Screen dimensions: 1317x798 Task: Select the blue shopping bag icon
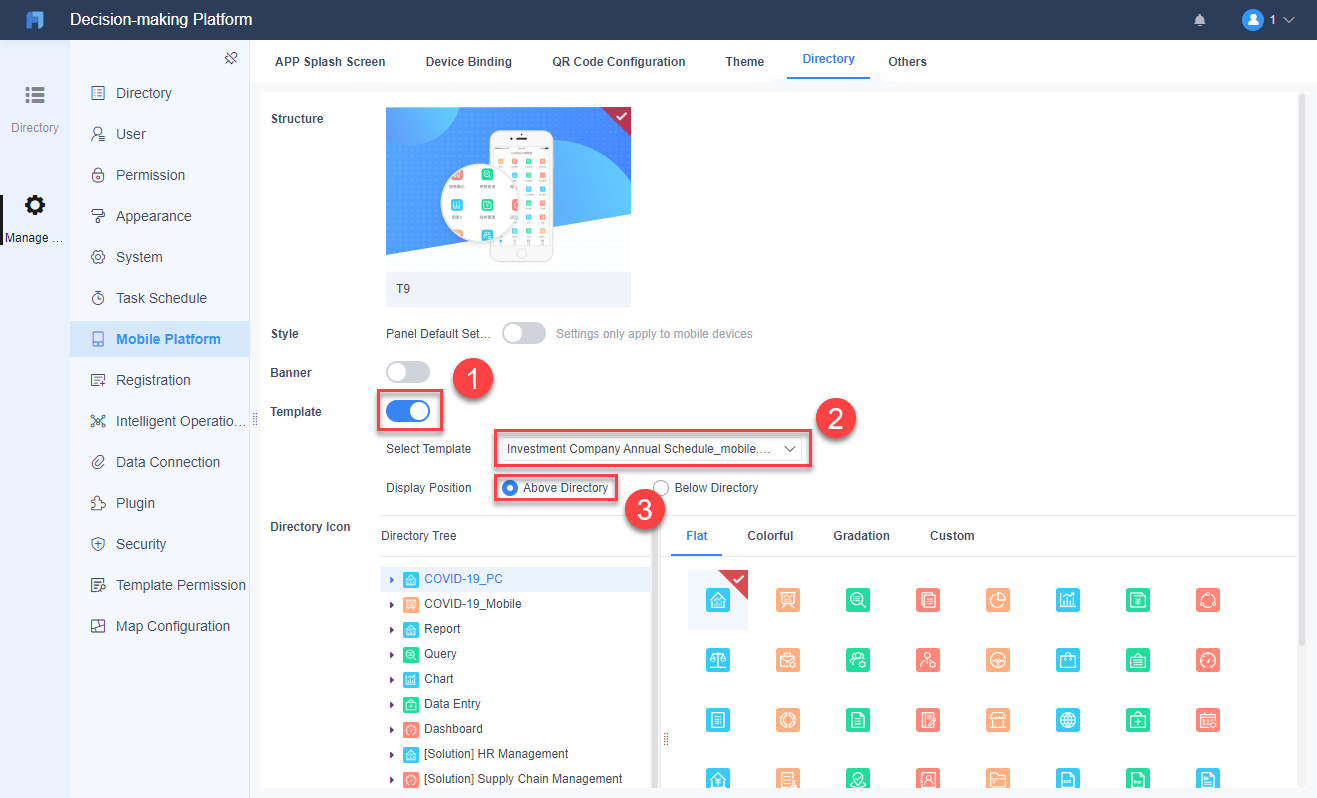coord(1068,660)
